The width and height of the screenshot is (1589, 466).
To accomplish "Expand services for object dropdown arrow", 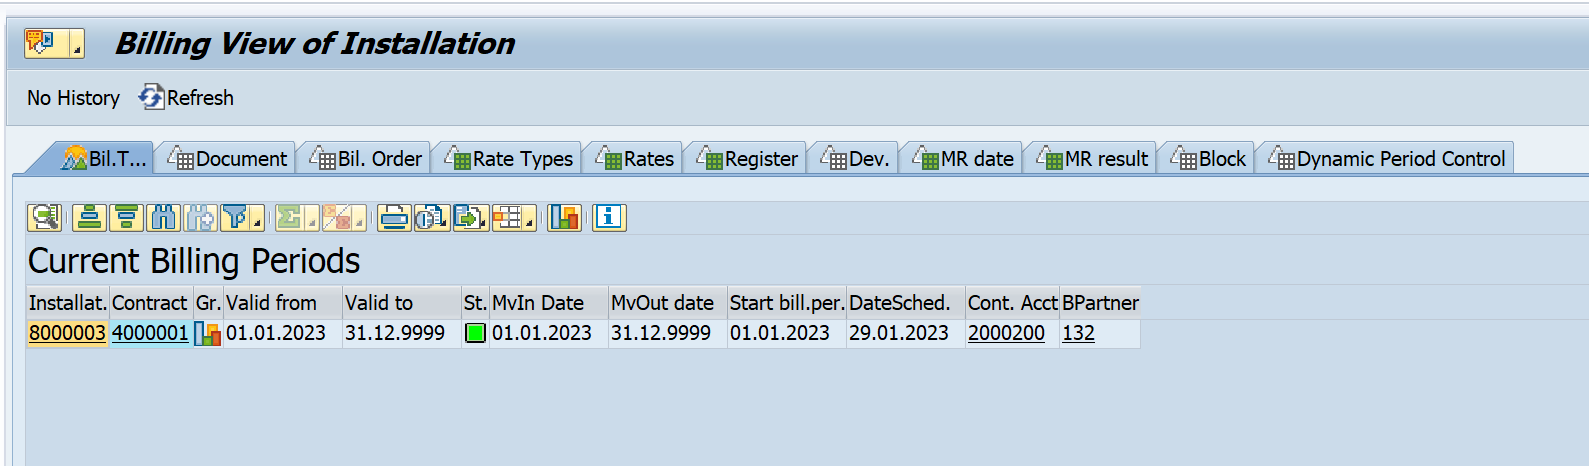I will click(x=76, y=44).
